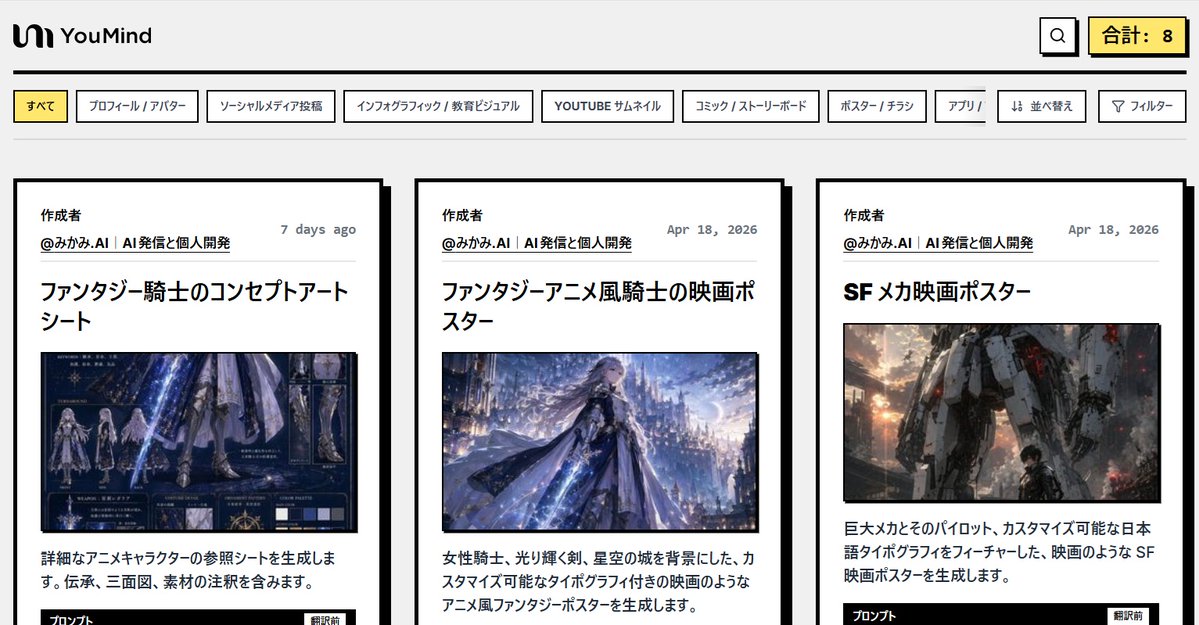Screen dimensions: 1199x625
Task: Open @みかみ.AI author profile on first card
Action: tap(75, 243)
